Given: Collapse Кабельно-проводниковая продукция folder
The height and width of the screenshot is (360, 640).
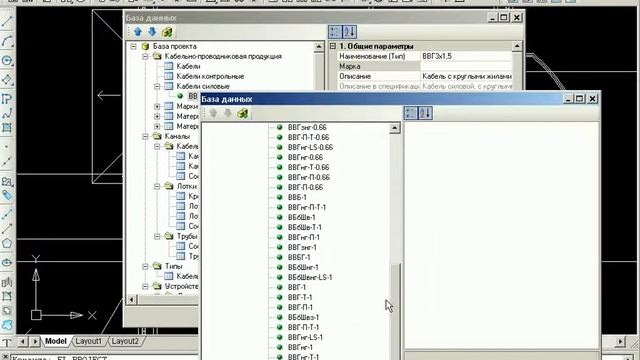Looking at the screenshot, I should click(145, 56).
